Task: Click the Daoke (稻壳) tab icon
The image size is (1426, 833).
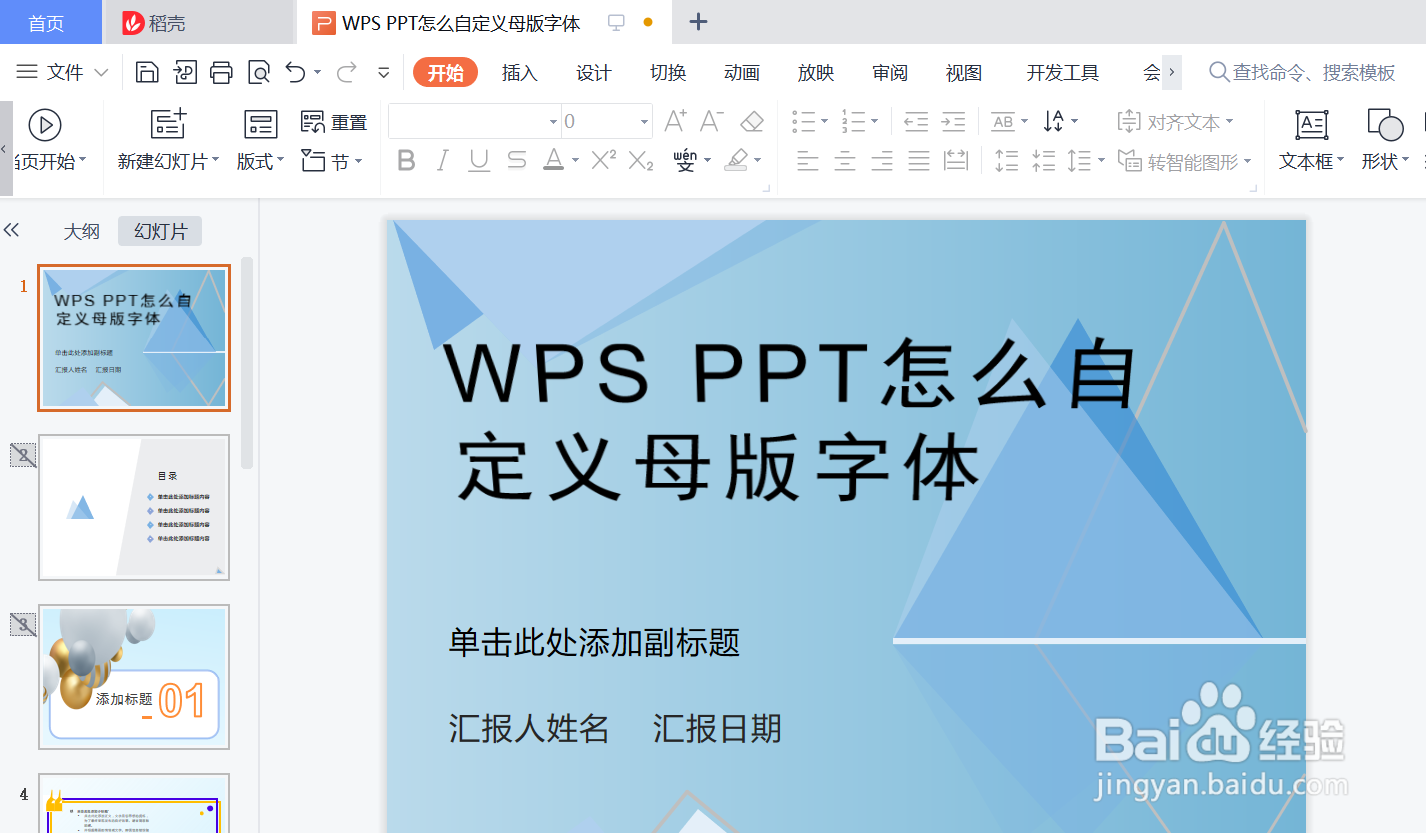Action: click(x=133, y=23)
